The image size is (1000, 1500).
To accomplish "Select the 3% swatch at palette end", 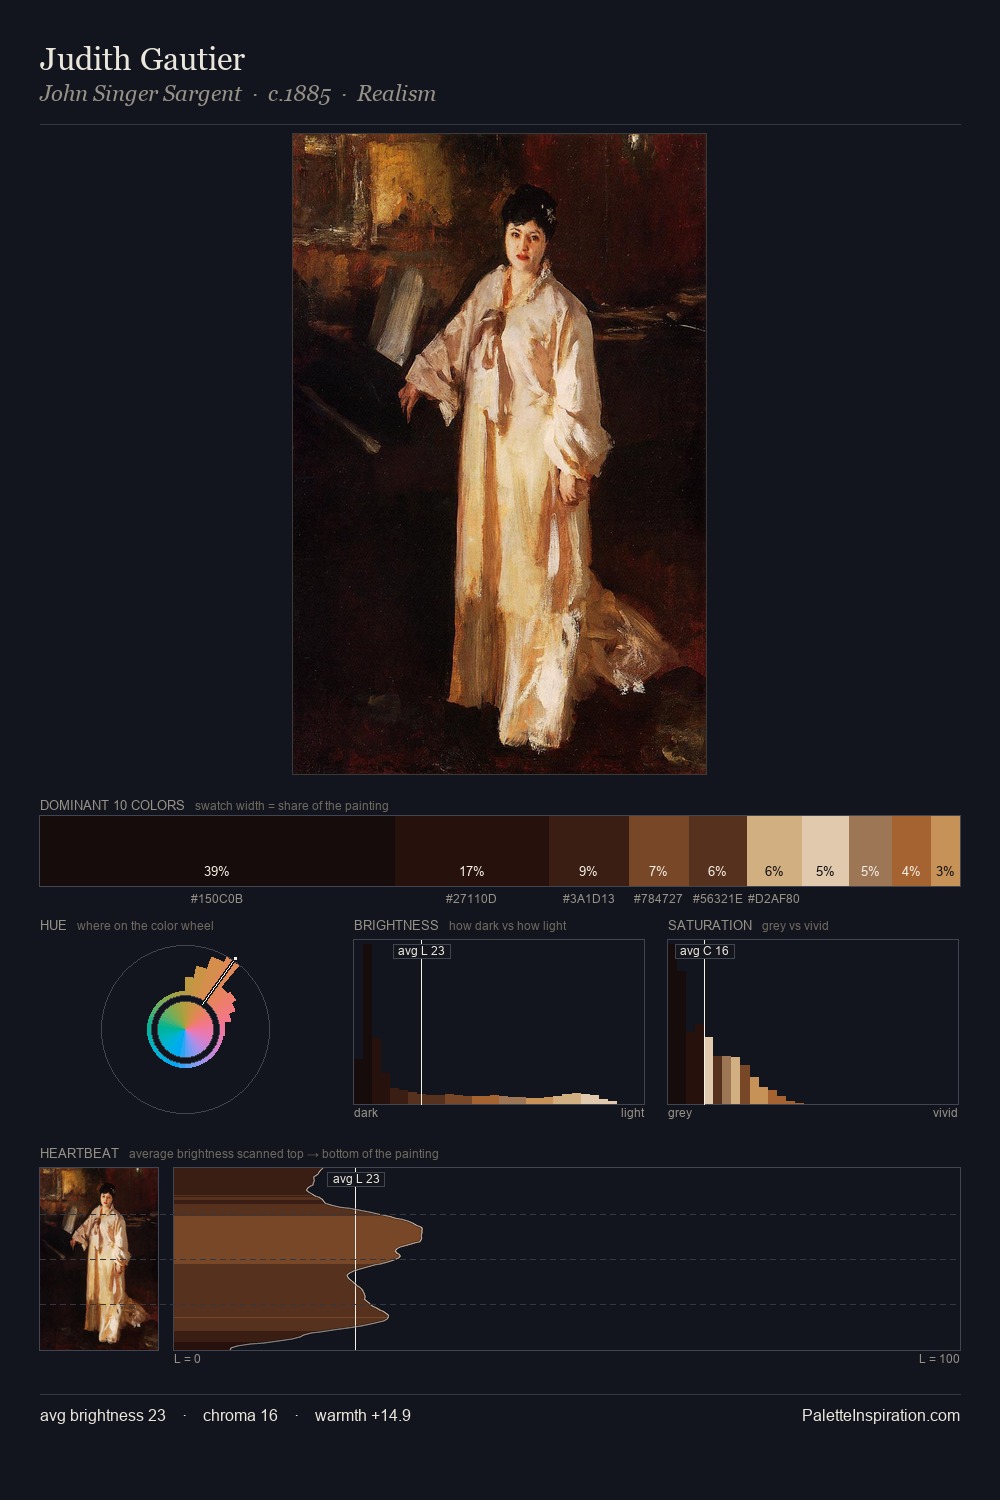I will [x=945, y=851].
